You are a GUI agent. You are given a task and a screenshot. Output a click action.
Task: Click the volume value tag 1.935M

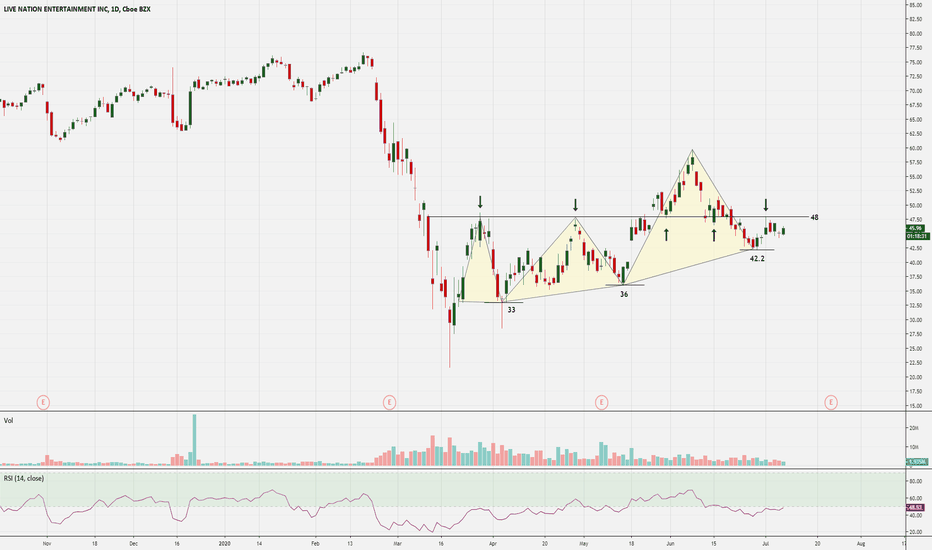click(x=916, y=462)
